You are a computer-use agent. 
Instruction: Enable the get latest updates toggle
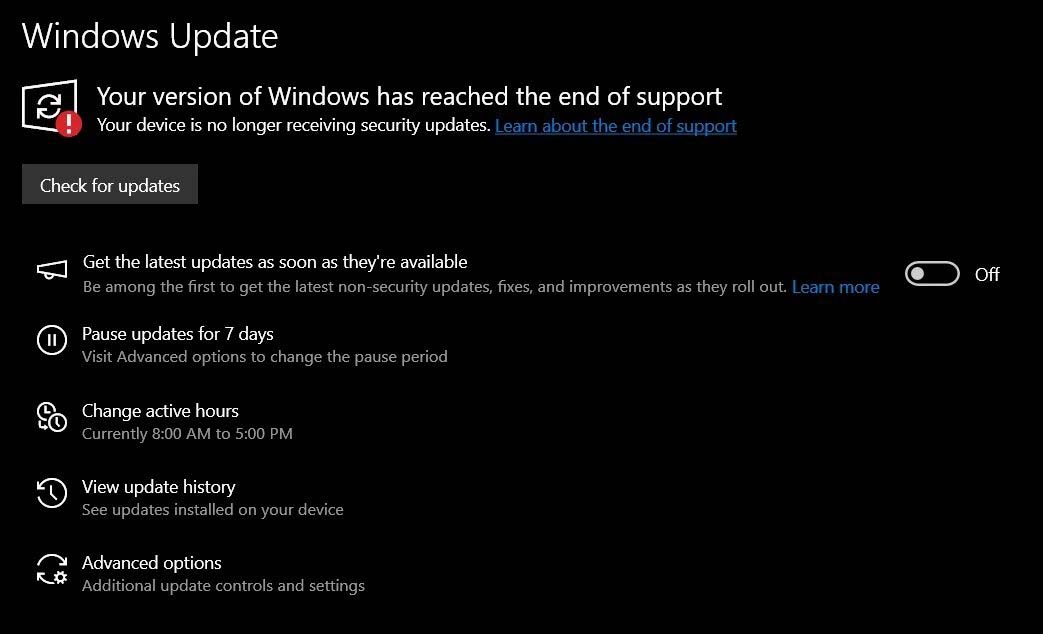932,274
